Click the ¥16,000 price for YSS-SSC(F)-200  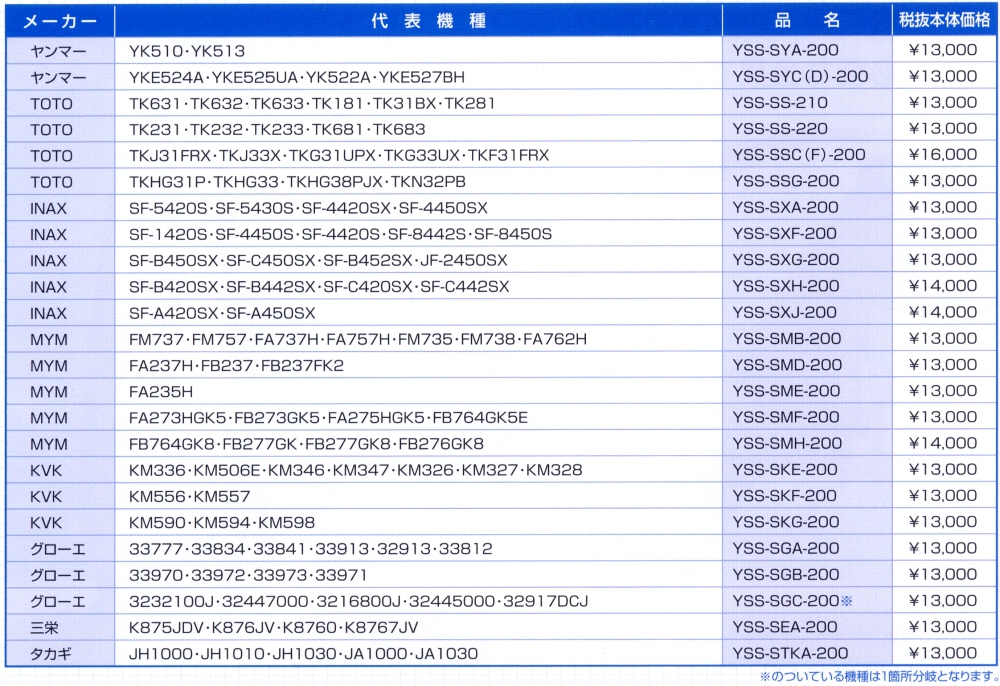[x=943, y=155]
